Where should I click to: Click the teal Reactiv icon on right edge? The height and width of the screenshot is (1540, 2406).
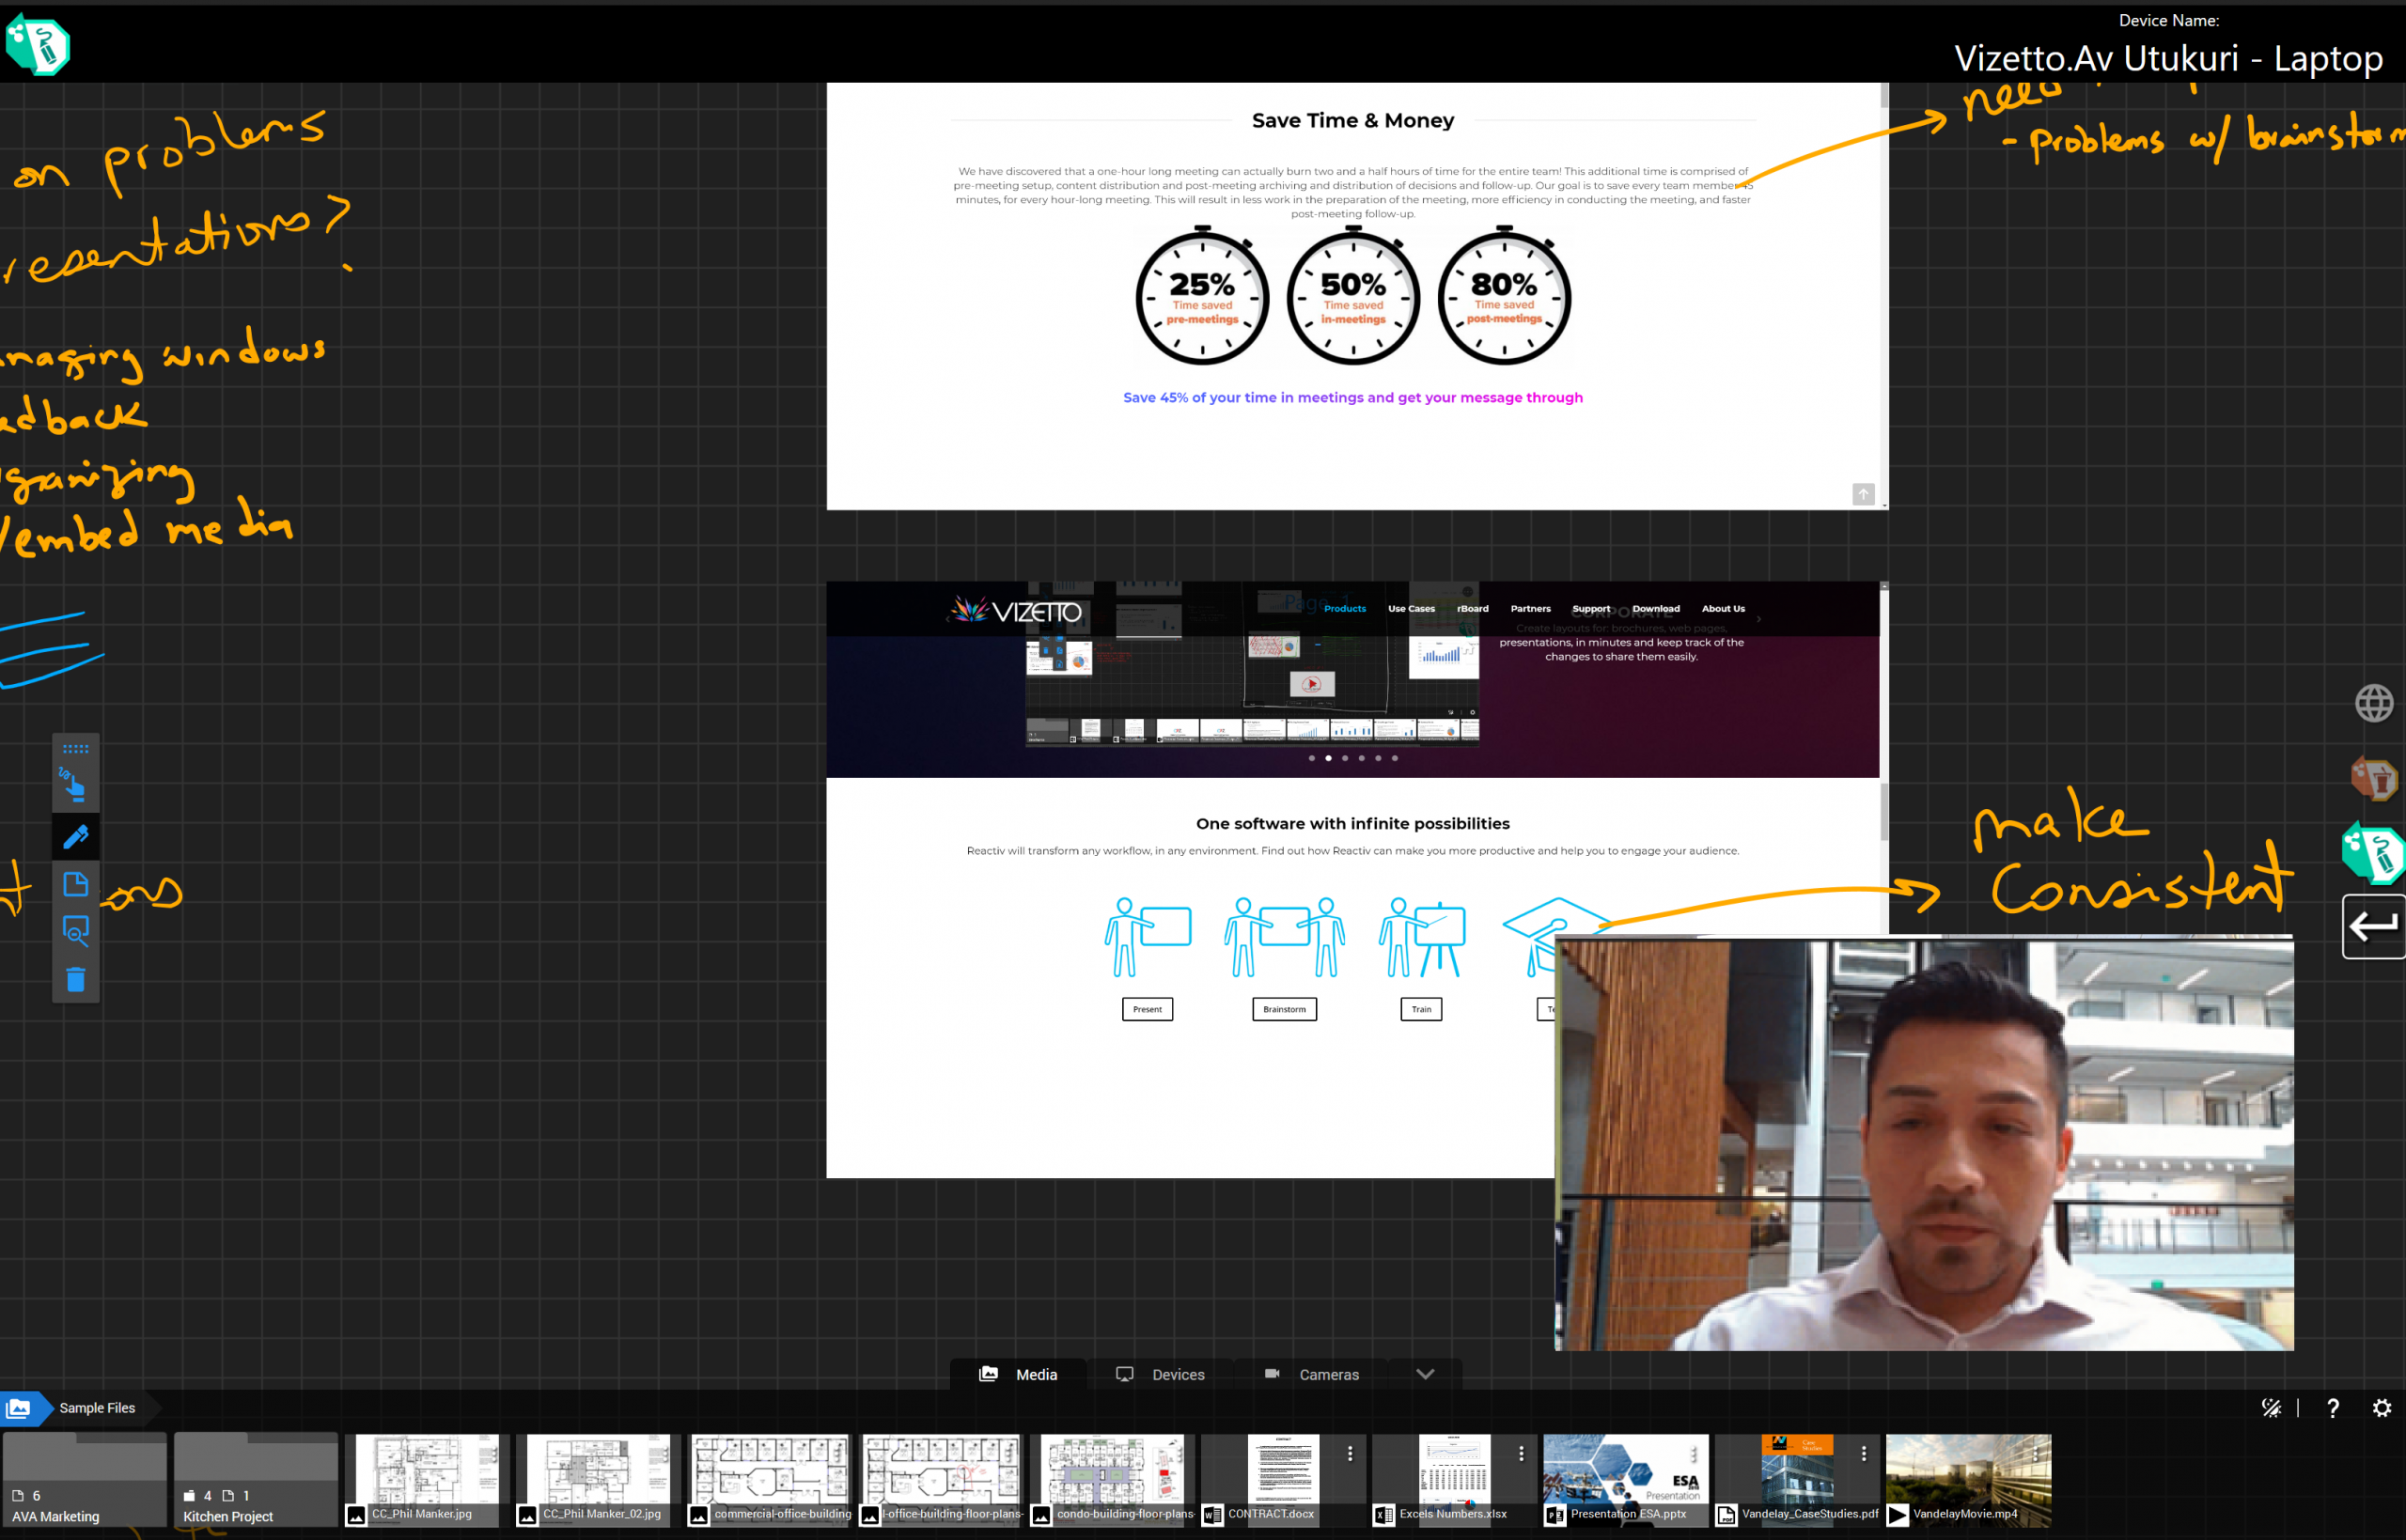(2374, 853)
